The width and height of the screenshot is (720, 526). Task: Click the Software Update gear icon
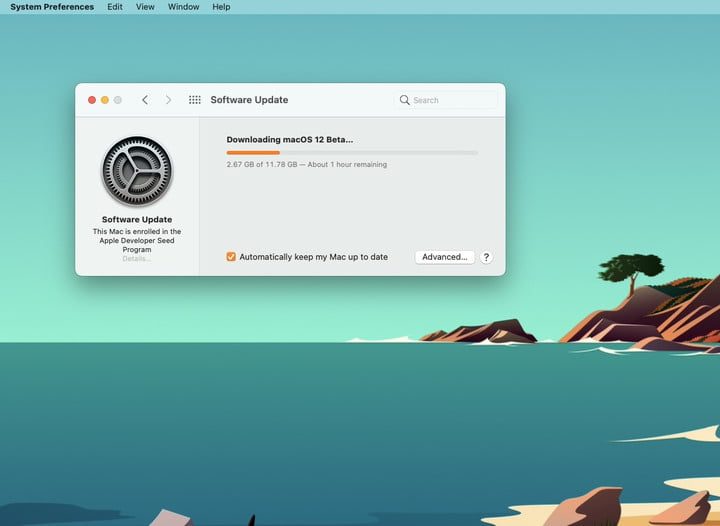click(x=137, y=171)
